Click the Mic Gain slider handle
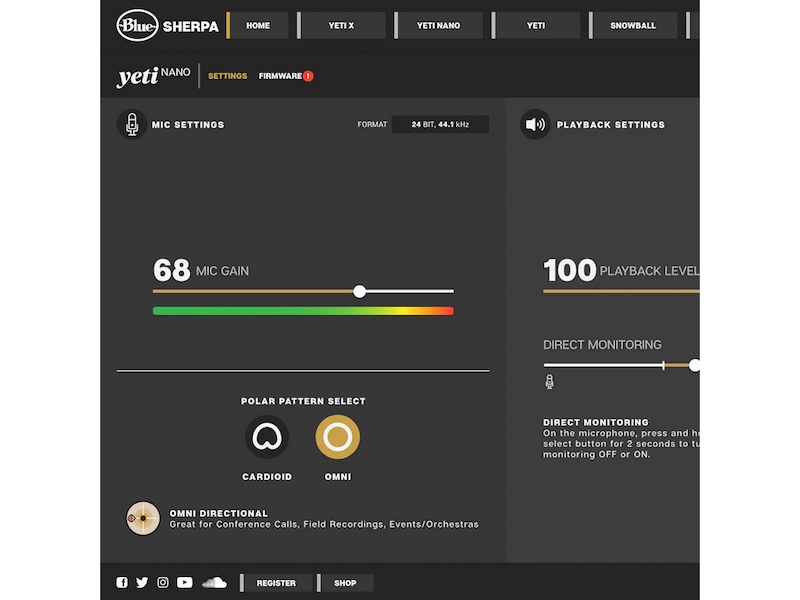 coord(360,292)
